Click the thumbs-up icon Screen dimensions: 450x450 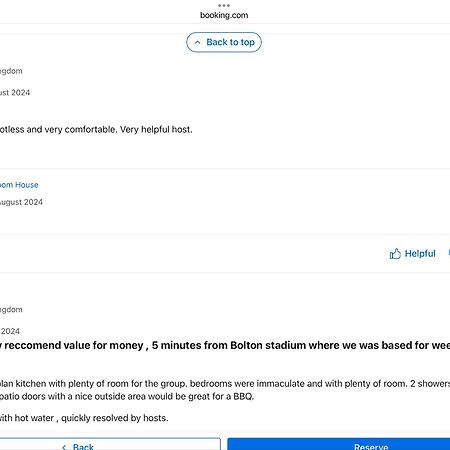coord(395,254)
